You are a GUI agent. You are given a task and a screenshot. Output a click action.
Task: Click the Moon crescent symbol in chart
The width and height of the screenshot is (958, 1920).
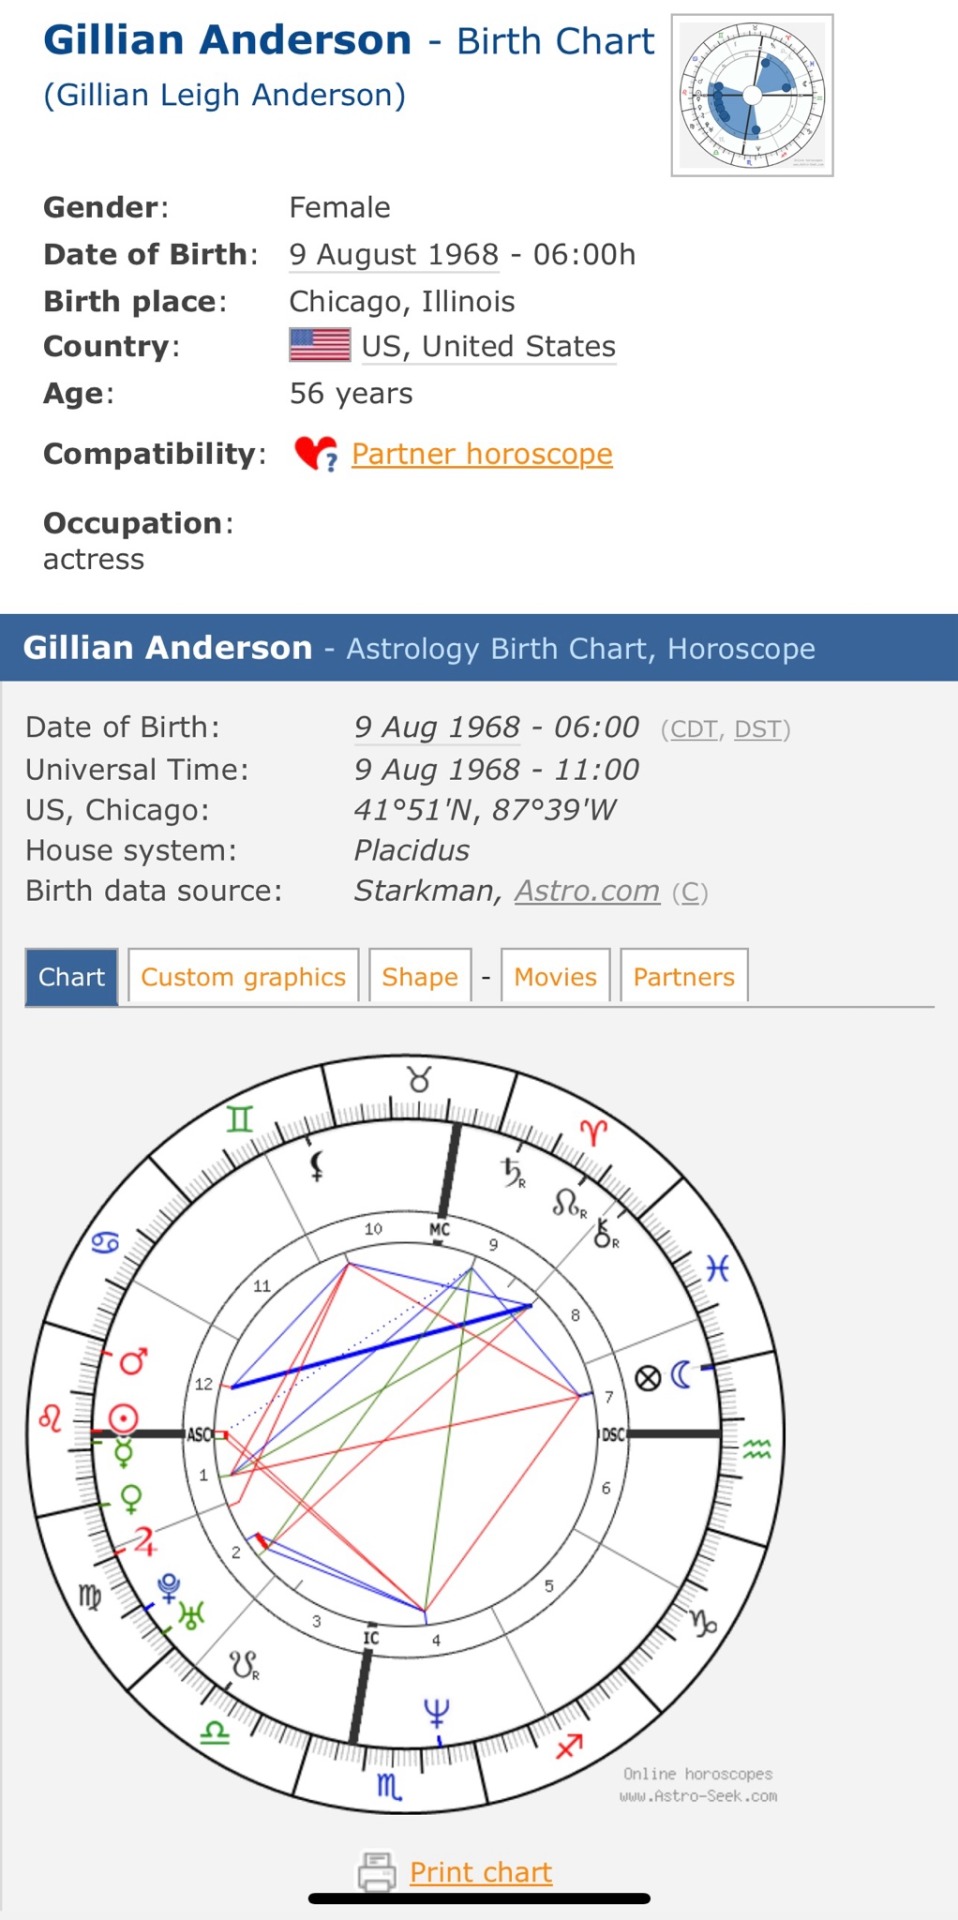click(x=681, y=1376)
